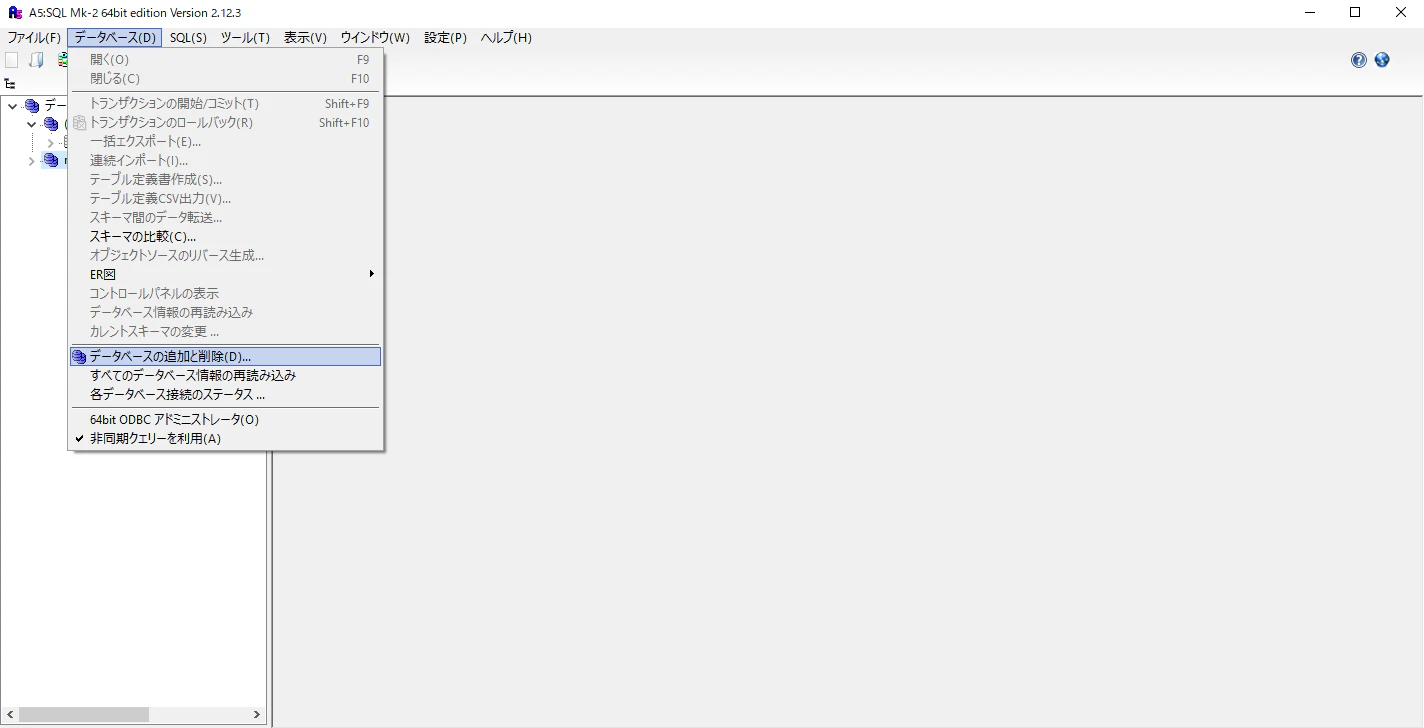Click the tree panel horizontal scrollbar thumb
The image size is (1424, 728).
point(84,715)
